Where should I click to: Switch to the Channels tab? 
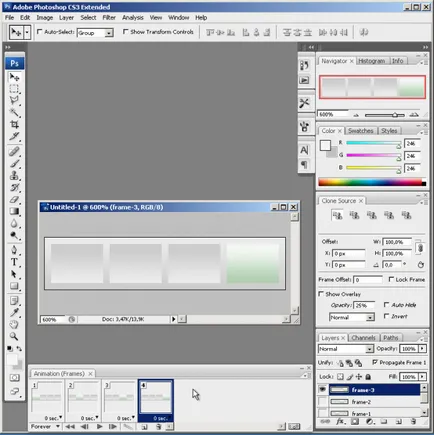point(363,338)
